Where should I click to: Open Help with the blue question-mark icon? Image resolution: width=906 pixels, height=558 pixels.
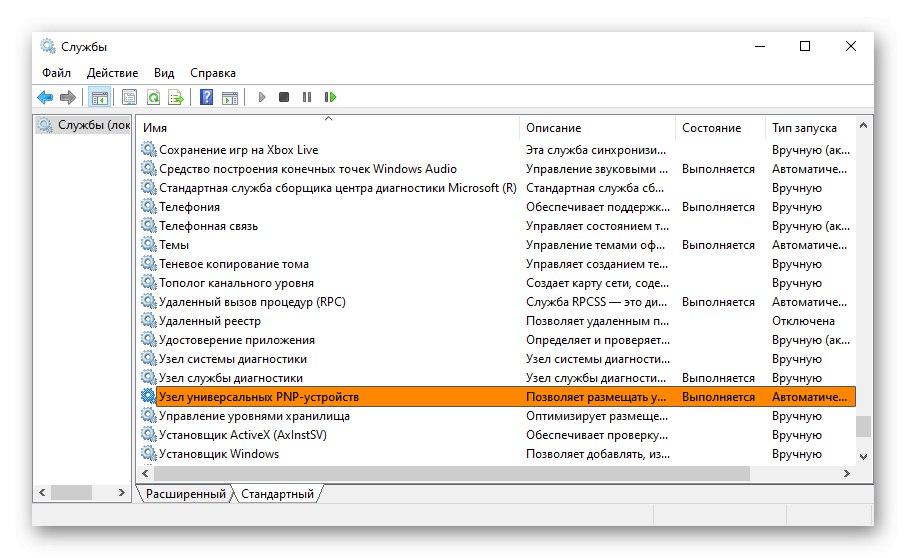[206, 97]
